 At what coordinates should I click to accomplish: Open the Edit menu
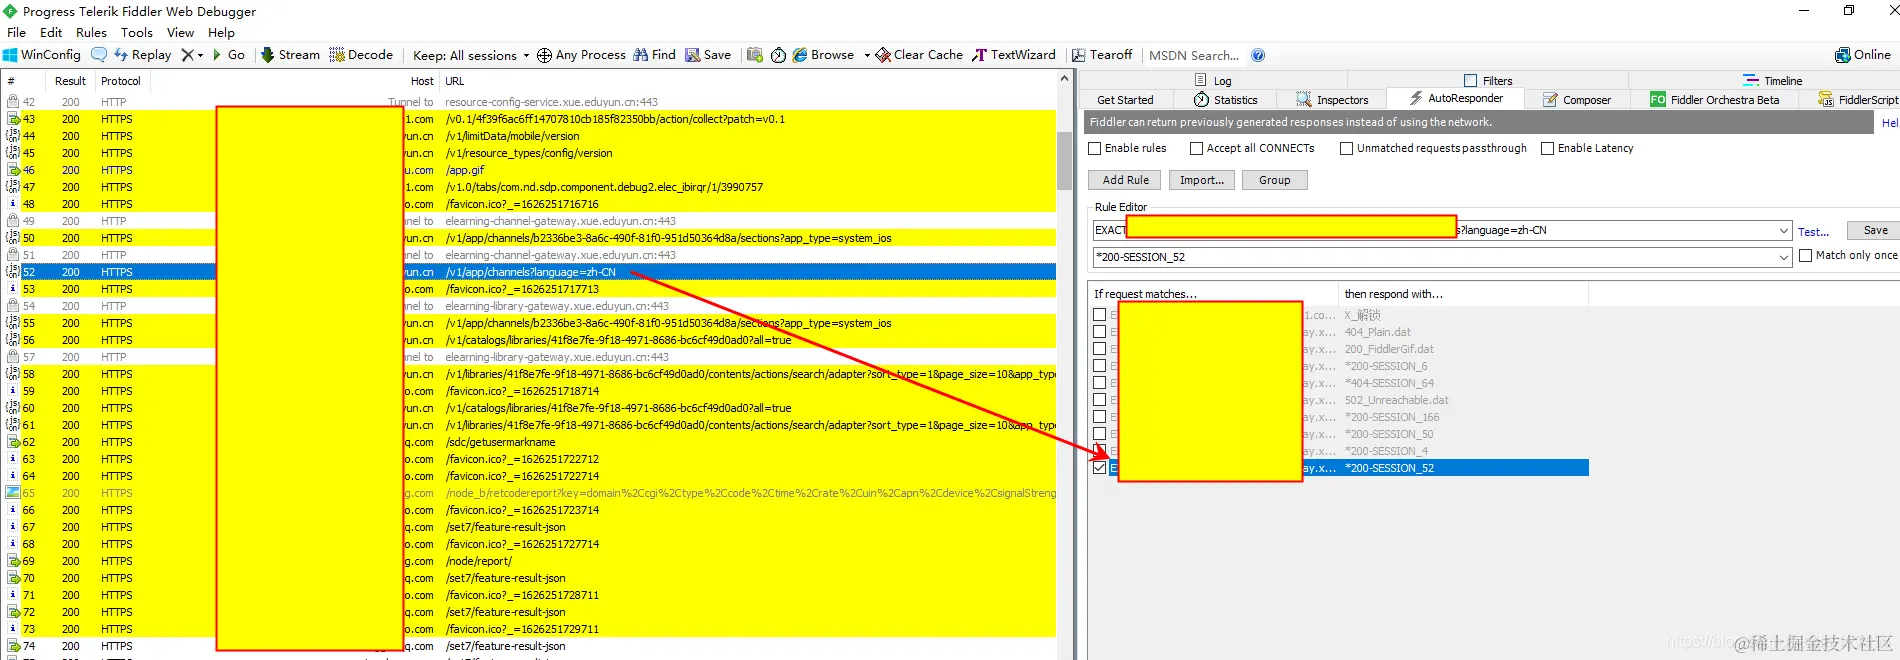tap(51, 32)
